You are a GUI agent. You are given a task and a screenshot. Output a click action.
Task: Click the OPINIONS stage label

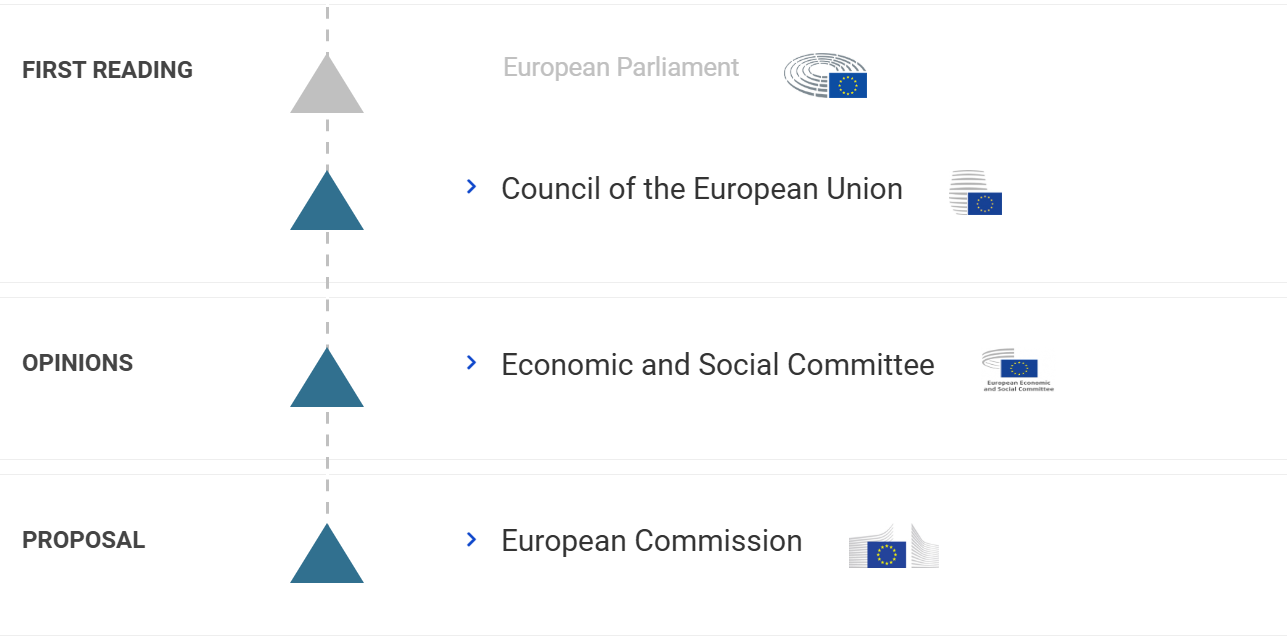pos(77,363)
